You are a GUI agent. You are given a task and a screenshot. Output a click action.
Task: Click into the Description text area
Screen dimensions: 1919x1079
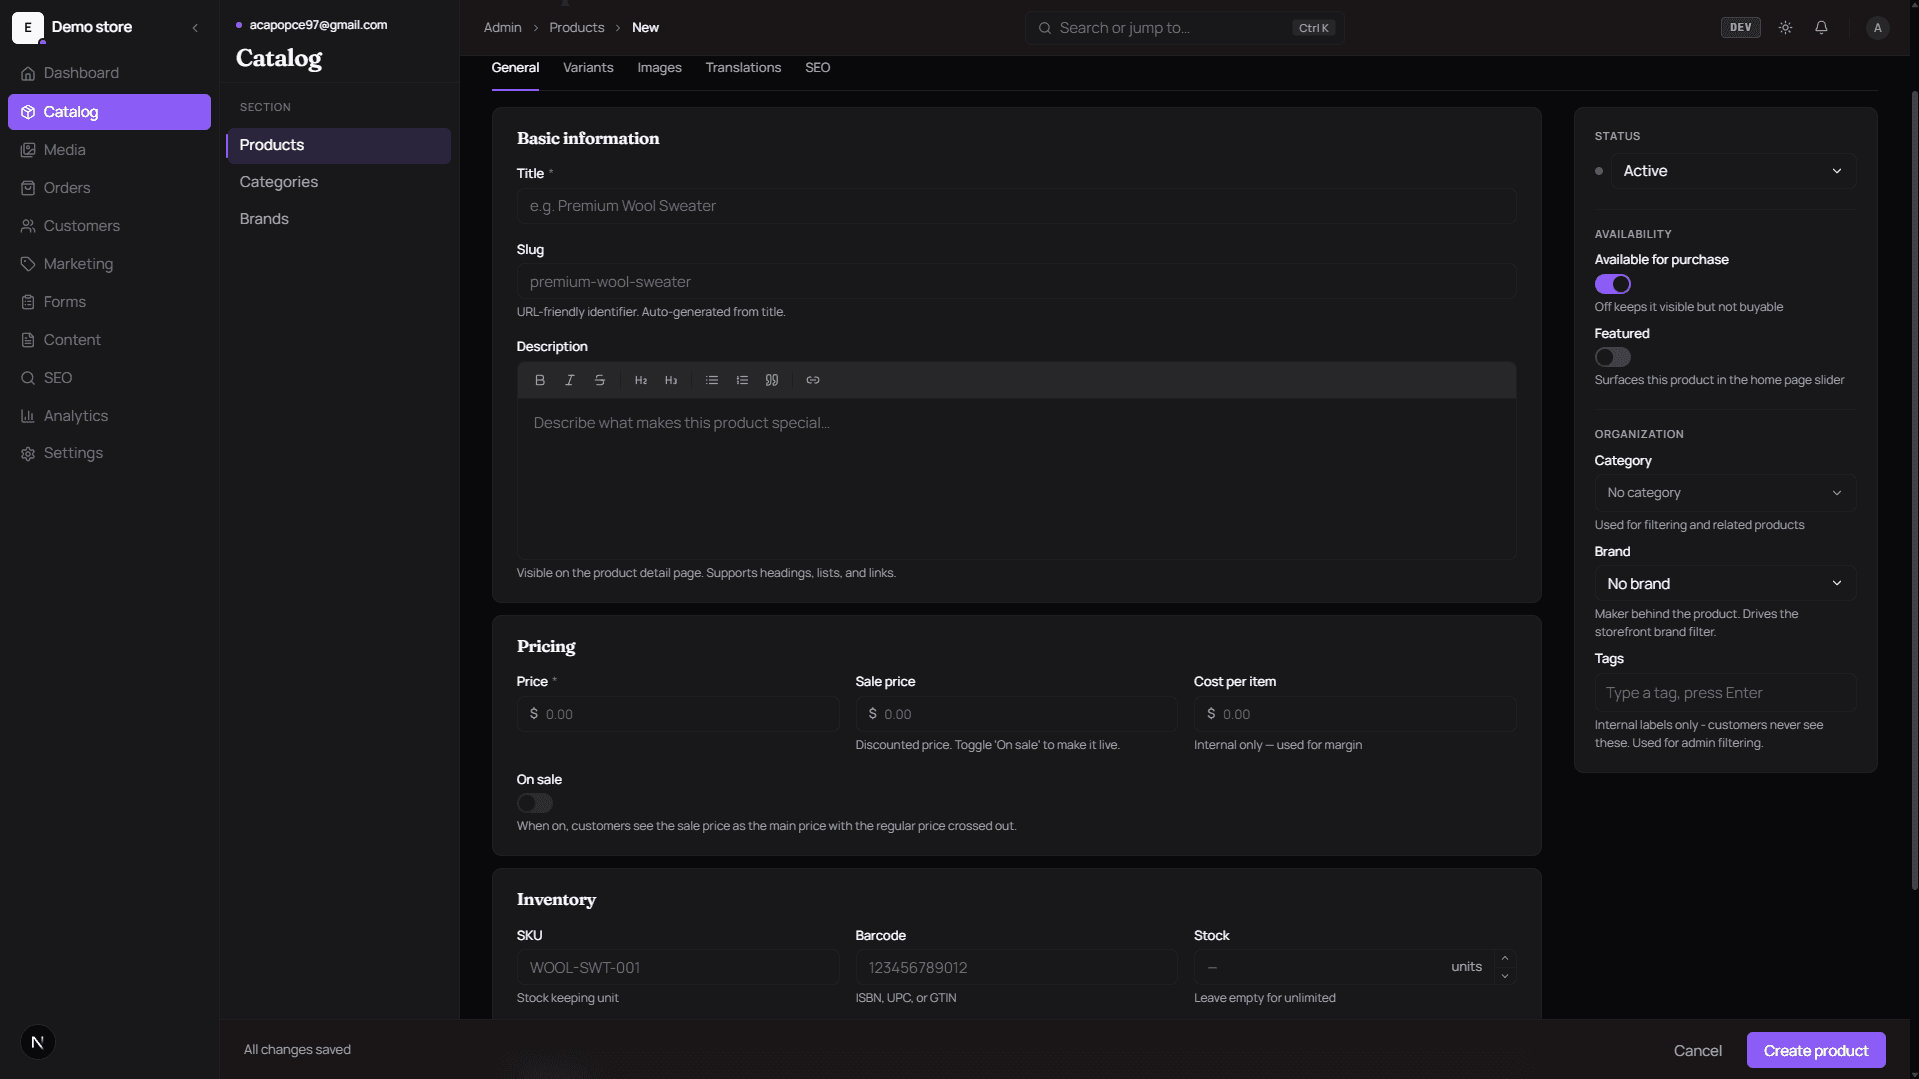pyautogui.click(x=1016, y=478)
